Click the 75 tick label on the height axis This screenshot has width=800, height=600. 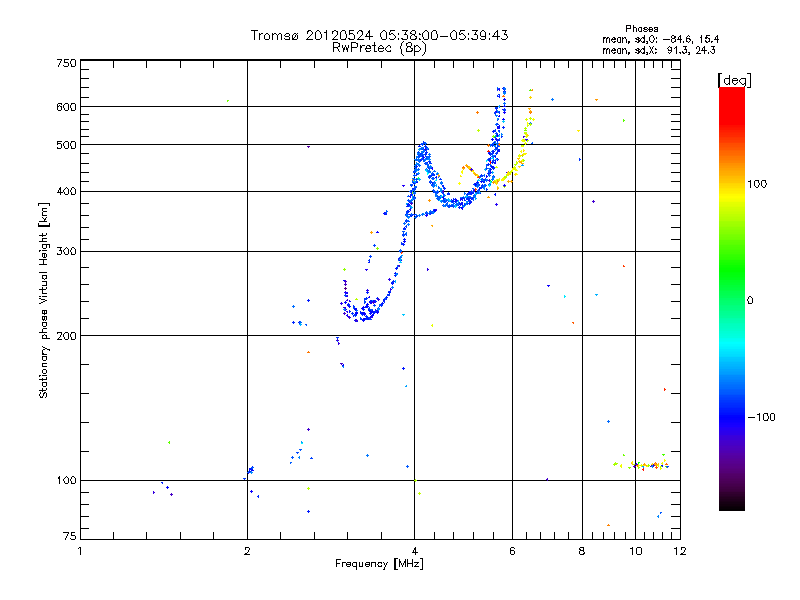pyautogui.click(x=70, y=536)
